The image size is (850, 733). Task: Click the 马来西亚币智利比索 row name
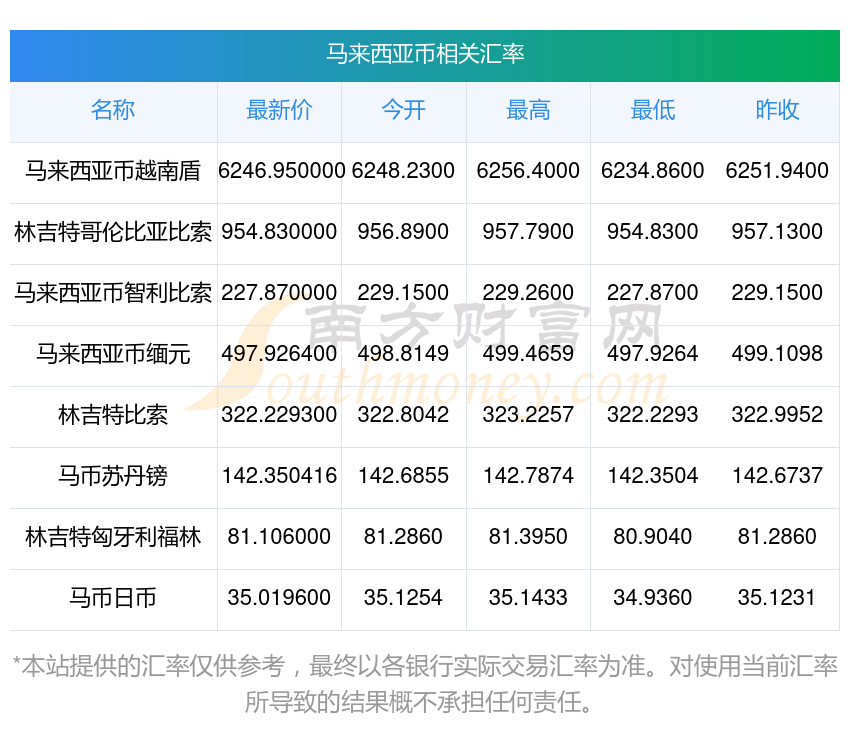pyautogui.click(x=113, y=293)
